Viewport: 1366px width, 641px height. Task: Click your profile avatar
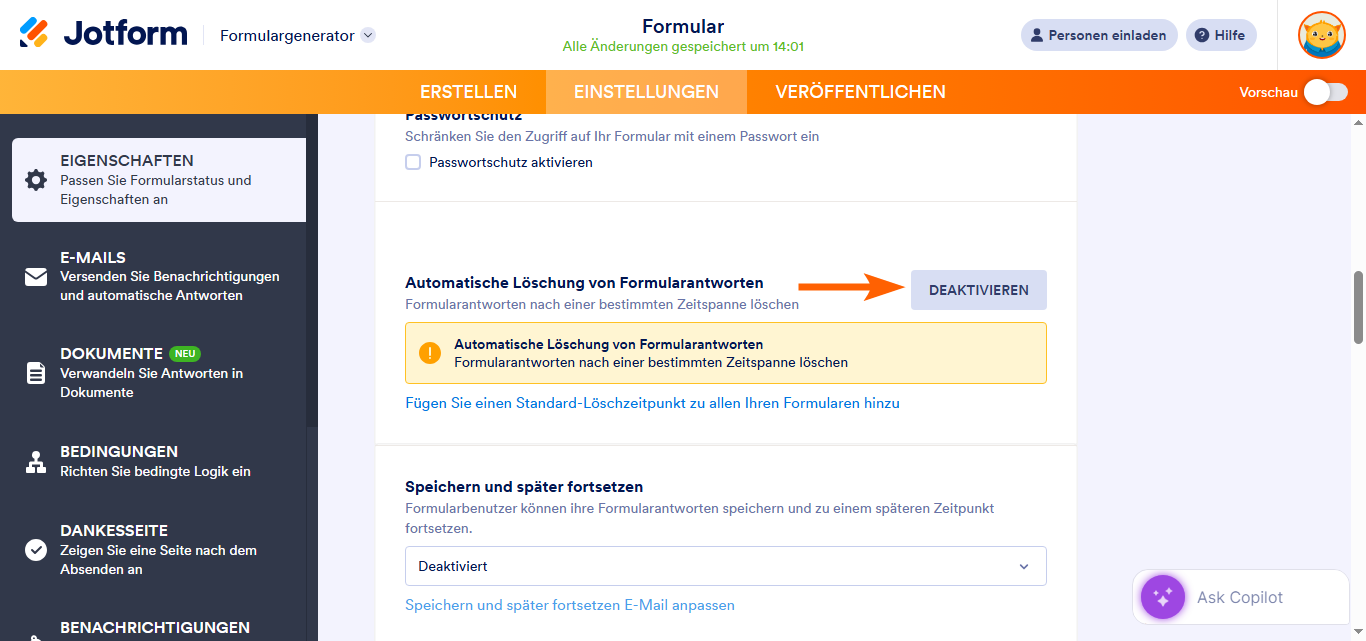pos(1321,34)
